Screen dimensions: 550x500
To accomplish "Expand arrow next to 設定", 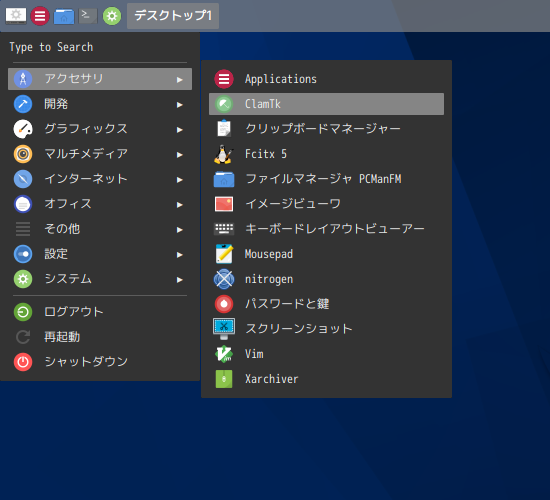I will [x=180, y=255].
